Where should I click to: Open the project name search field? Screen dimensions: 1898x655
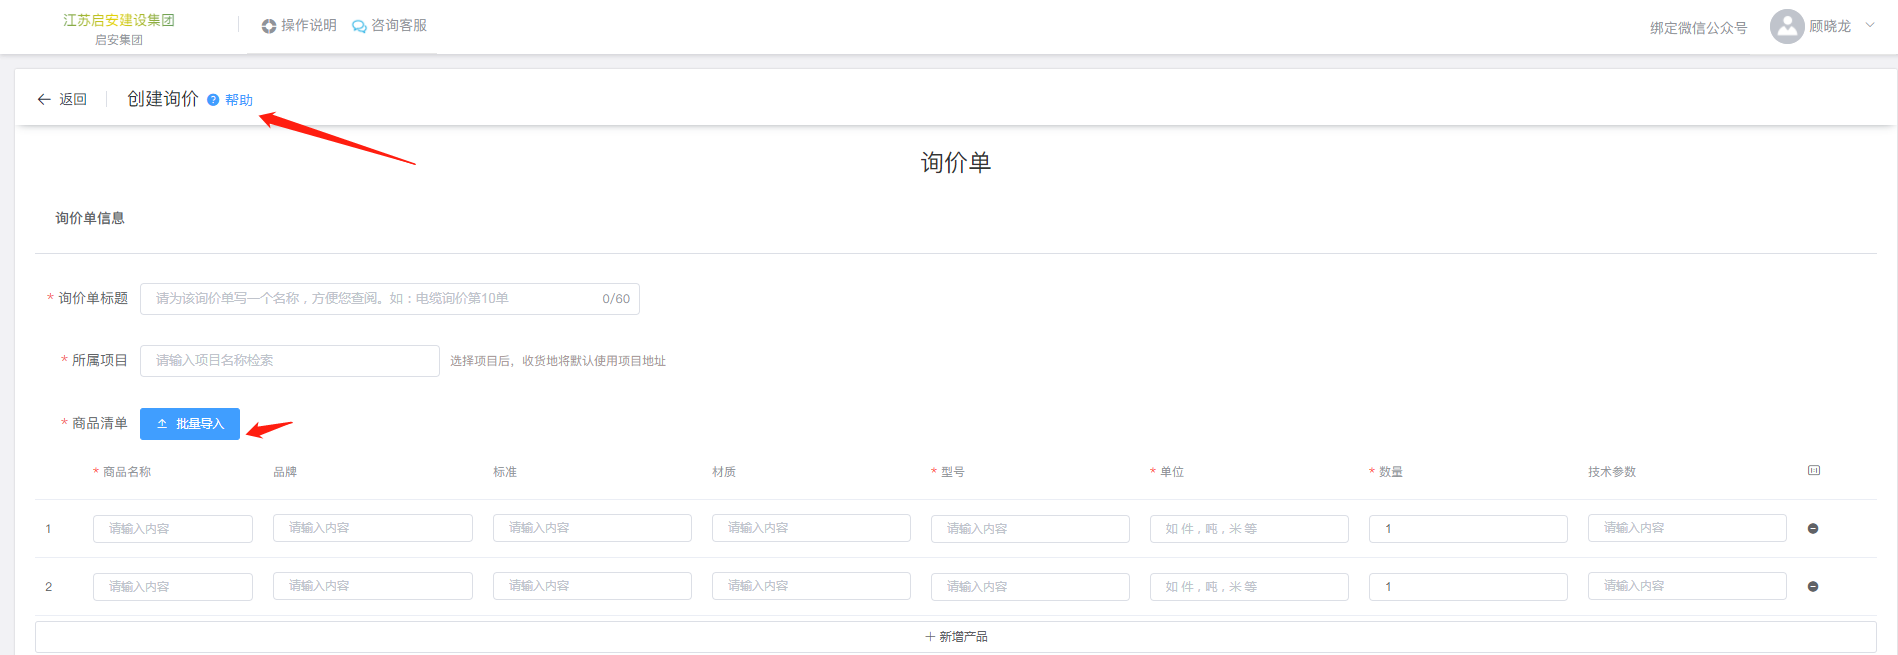click(x=289, y=361)
